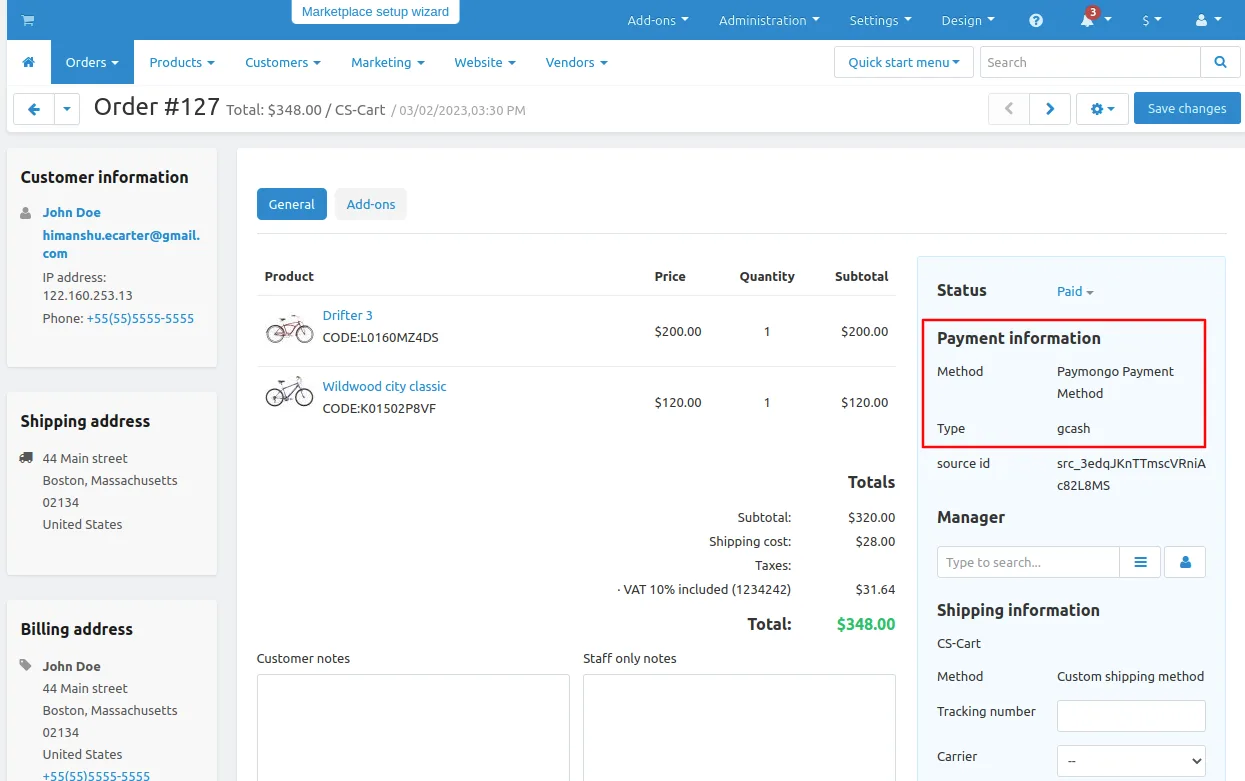1245x781 pixels.
Task: Open the Settings menu
Action: 880,20
